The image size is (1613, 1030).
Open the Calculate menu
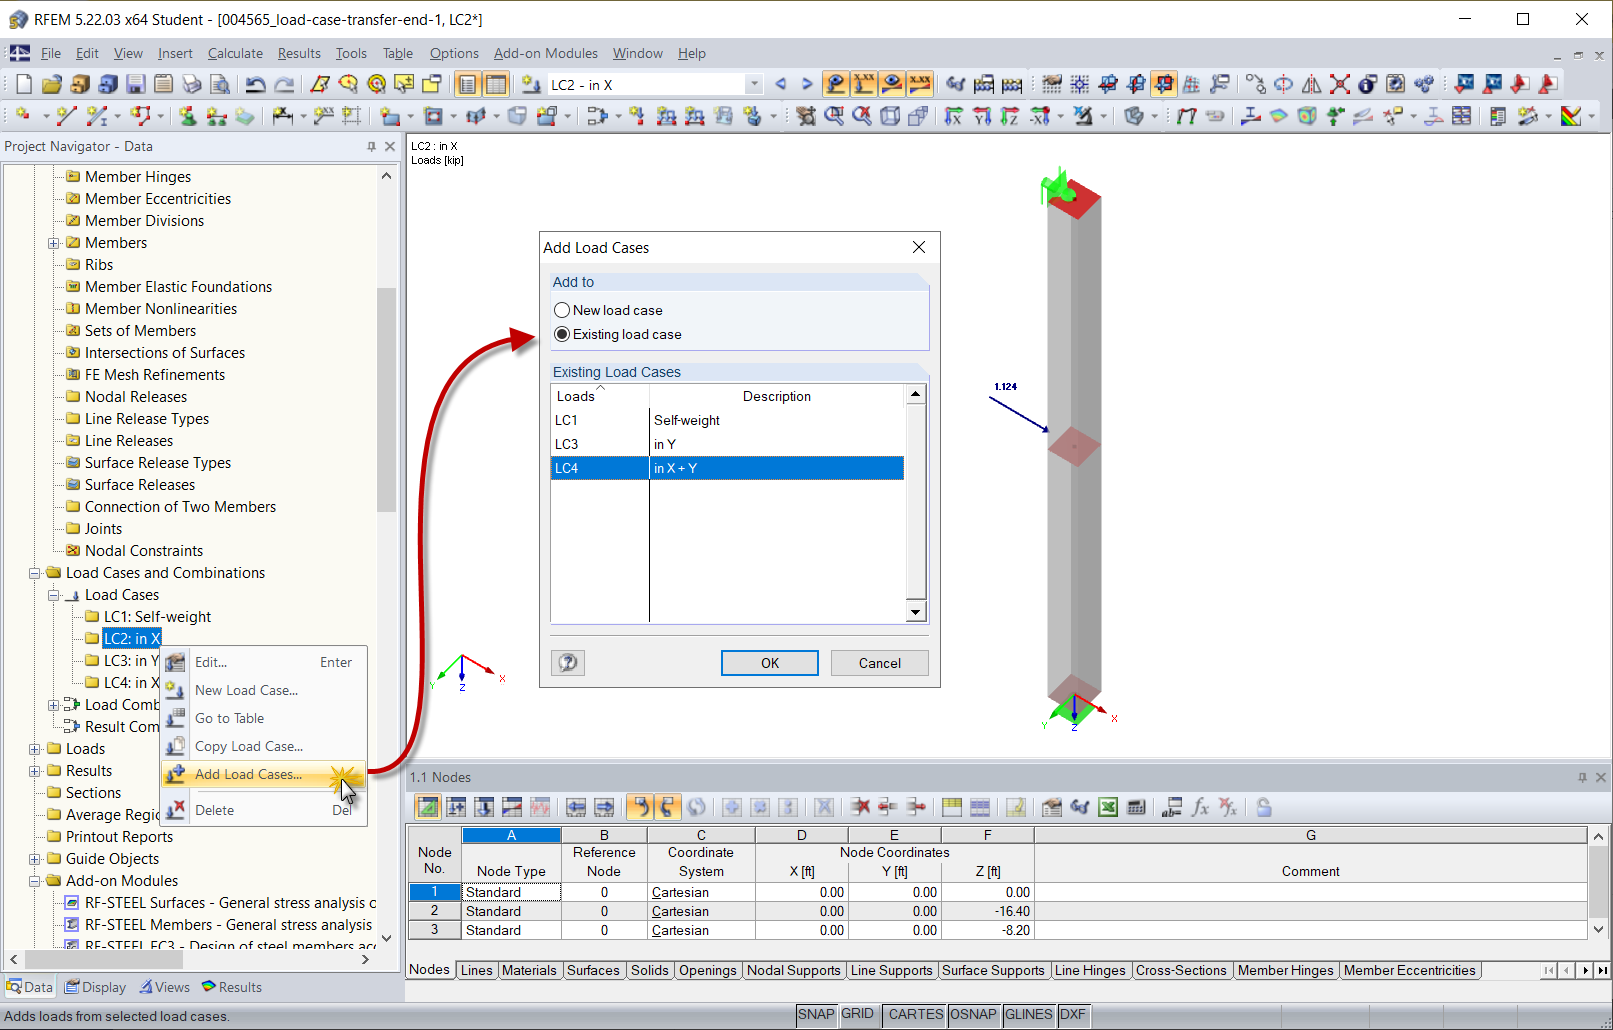(x=235, y=53)
